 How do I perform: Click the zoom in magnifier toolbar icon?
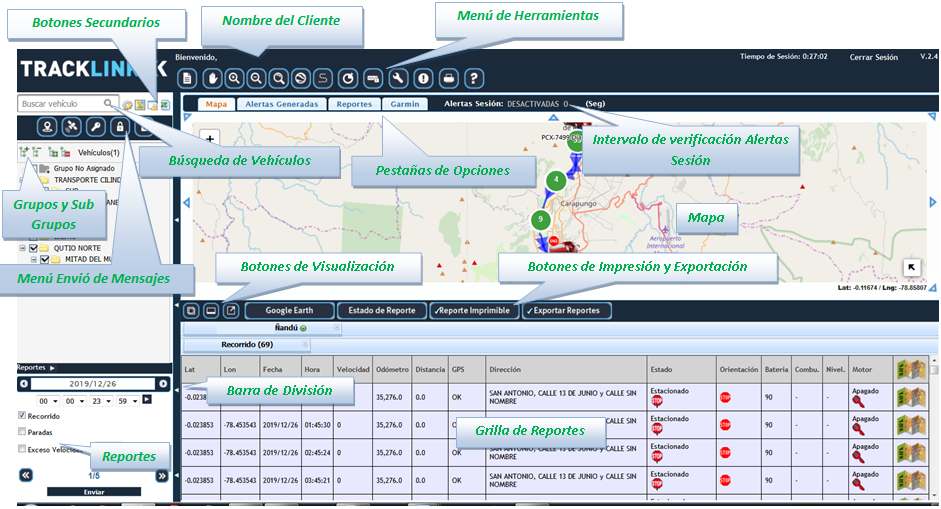point(234,78)
